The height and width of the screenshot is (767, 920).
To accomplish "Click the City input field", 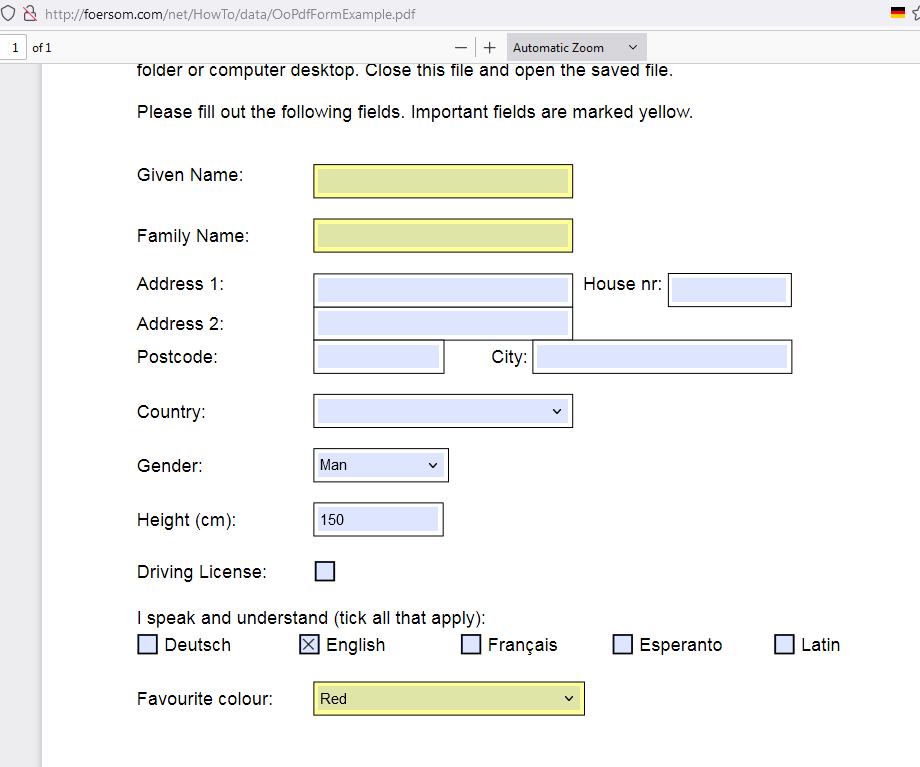I will click(662, 356).
